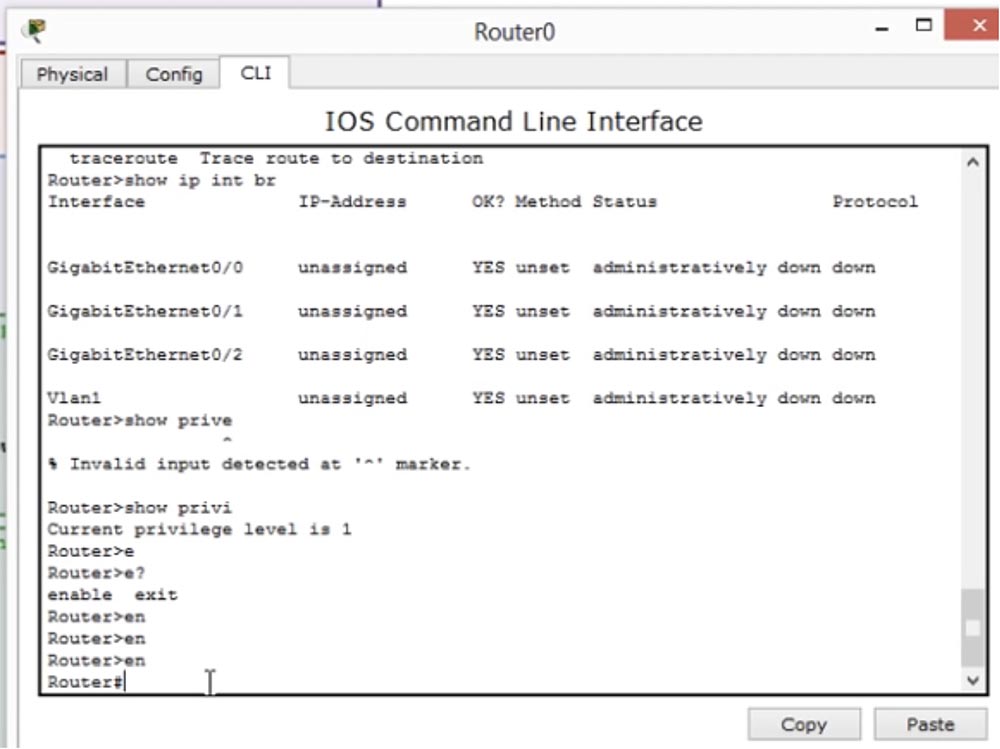The image size is (1000, 749).
Task: Click the vertical scrollbar thumb
Action: click(973, 628)
